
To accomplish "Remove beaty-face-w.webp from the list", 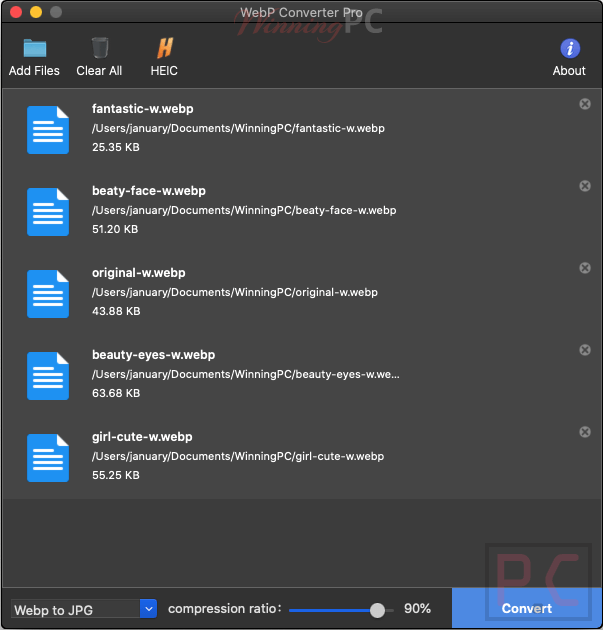I will pyautogui.click(x=585, y=186).
